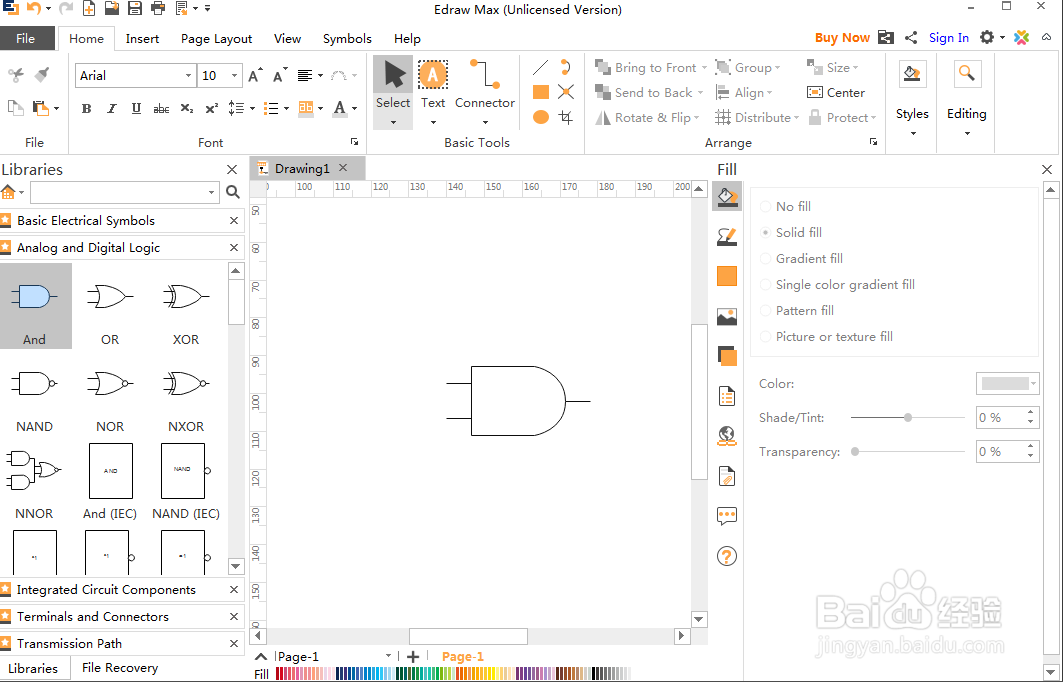Adjust the Shade/Tint slider handle
1063x682 pixels.
pyautogui.click(x=908, y=418)
